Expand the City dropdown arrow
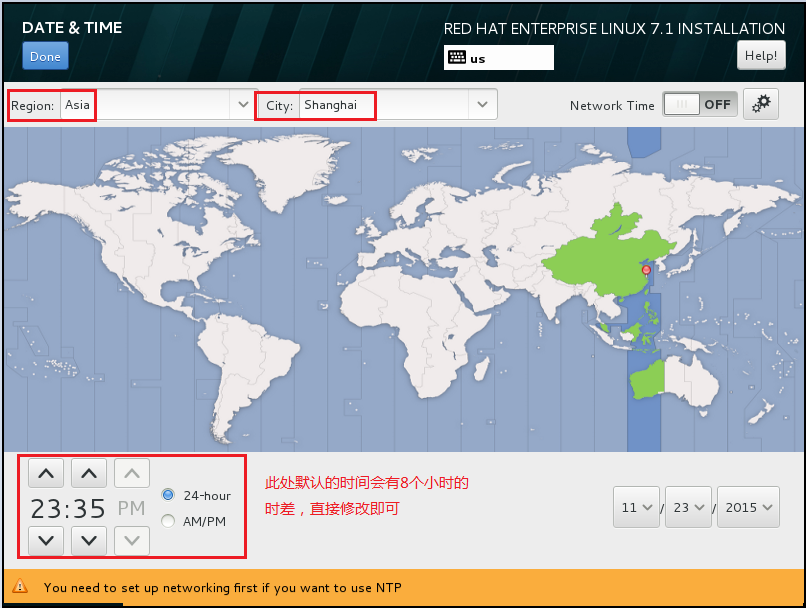The image size is (806, 608). pyautogui.click(x=482, y=105)
